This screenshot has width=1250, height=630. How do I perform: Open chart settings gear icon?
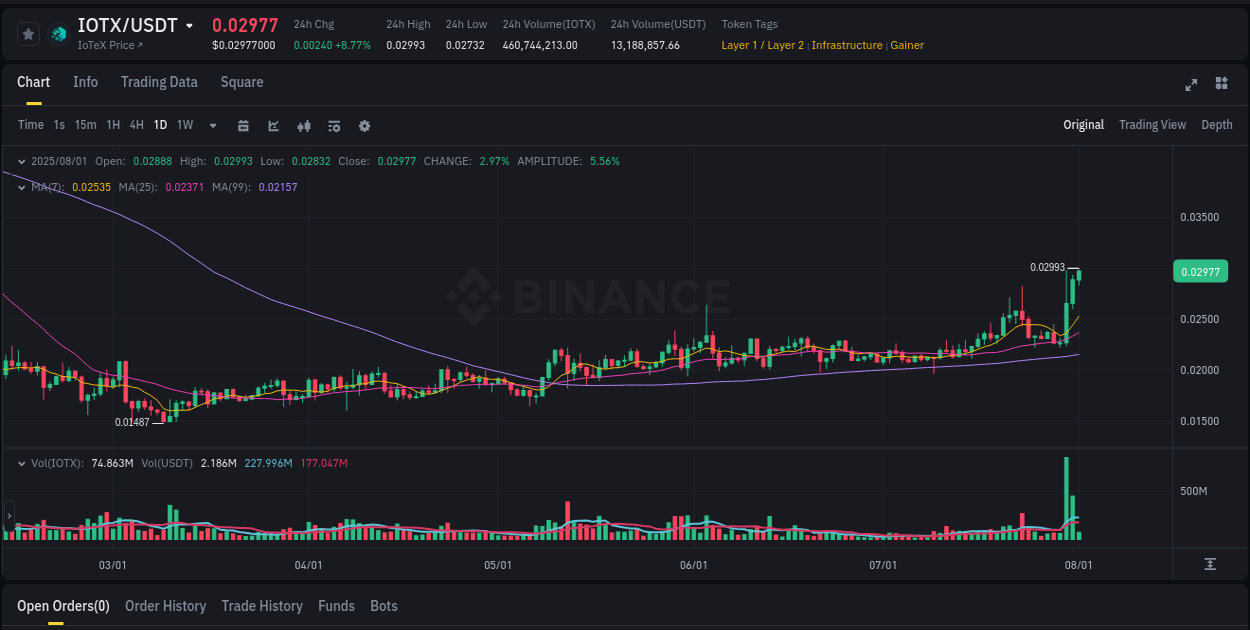point(364,126)
